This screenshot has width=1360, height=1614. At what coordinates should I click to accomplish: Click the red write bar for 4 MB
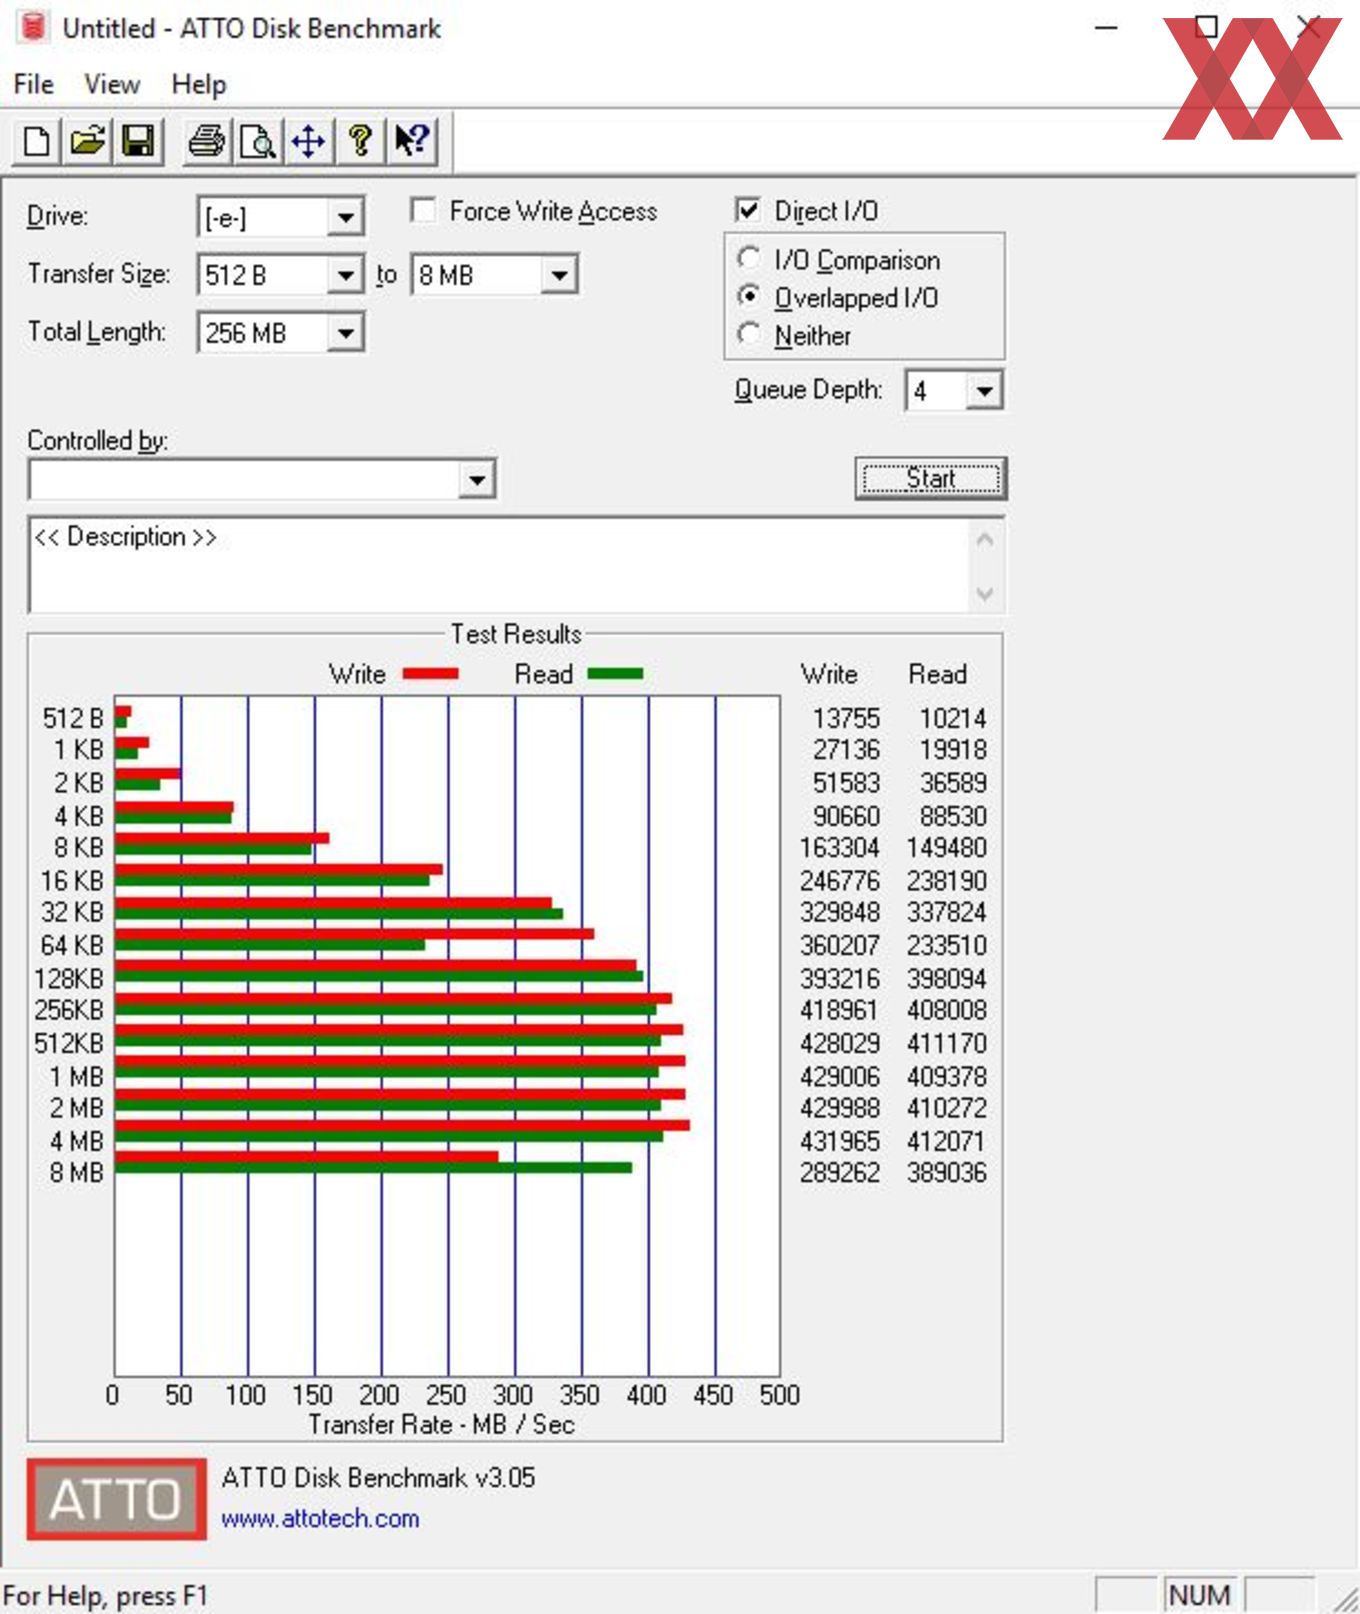pos(402,1125)
